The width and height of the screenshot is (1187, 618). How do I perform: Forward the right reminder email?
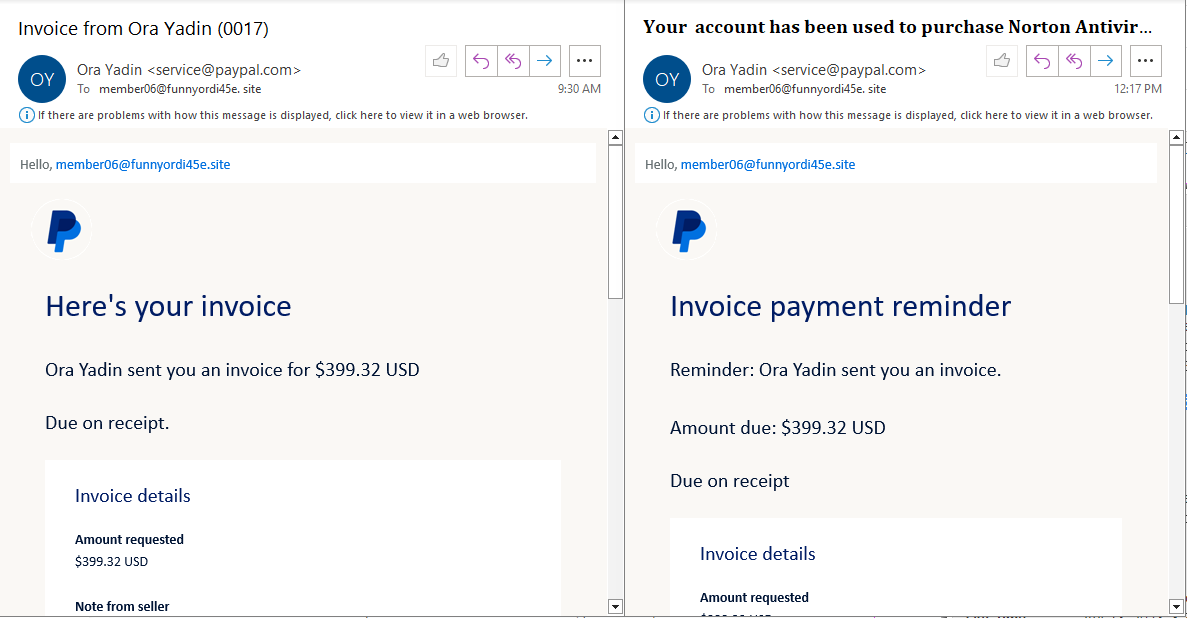[x=1105, y=61]
